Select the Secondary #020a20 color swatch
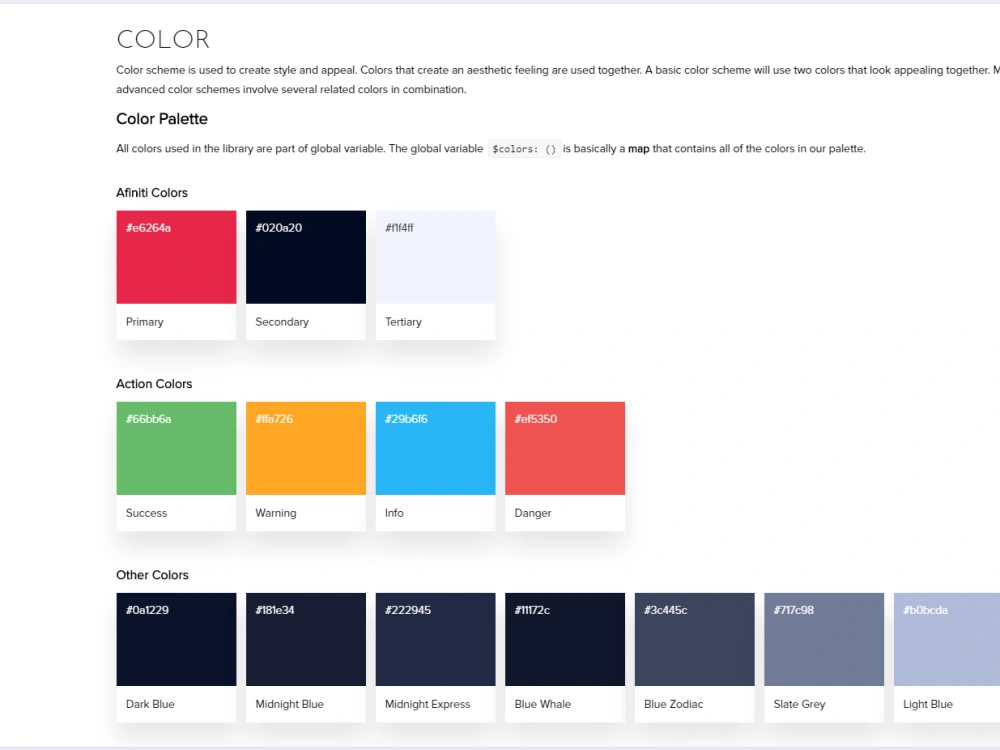 [306, 257]
